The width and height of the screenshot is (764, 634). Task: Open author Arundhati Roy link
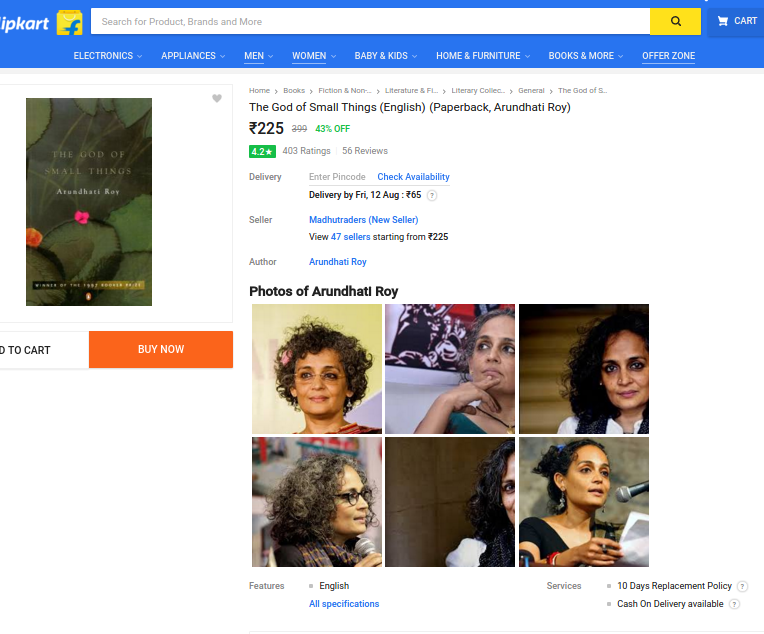pyautogui.click(x=338, y=262)
